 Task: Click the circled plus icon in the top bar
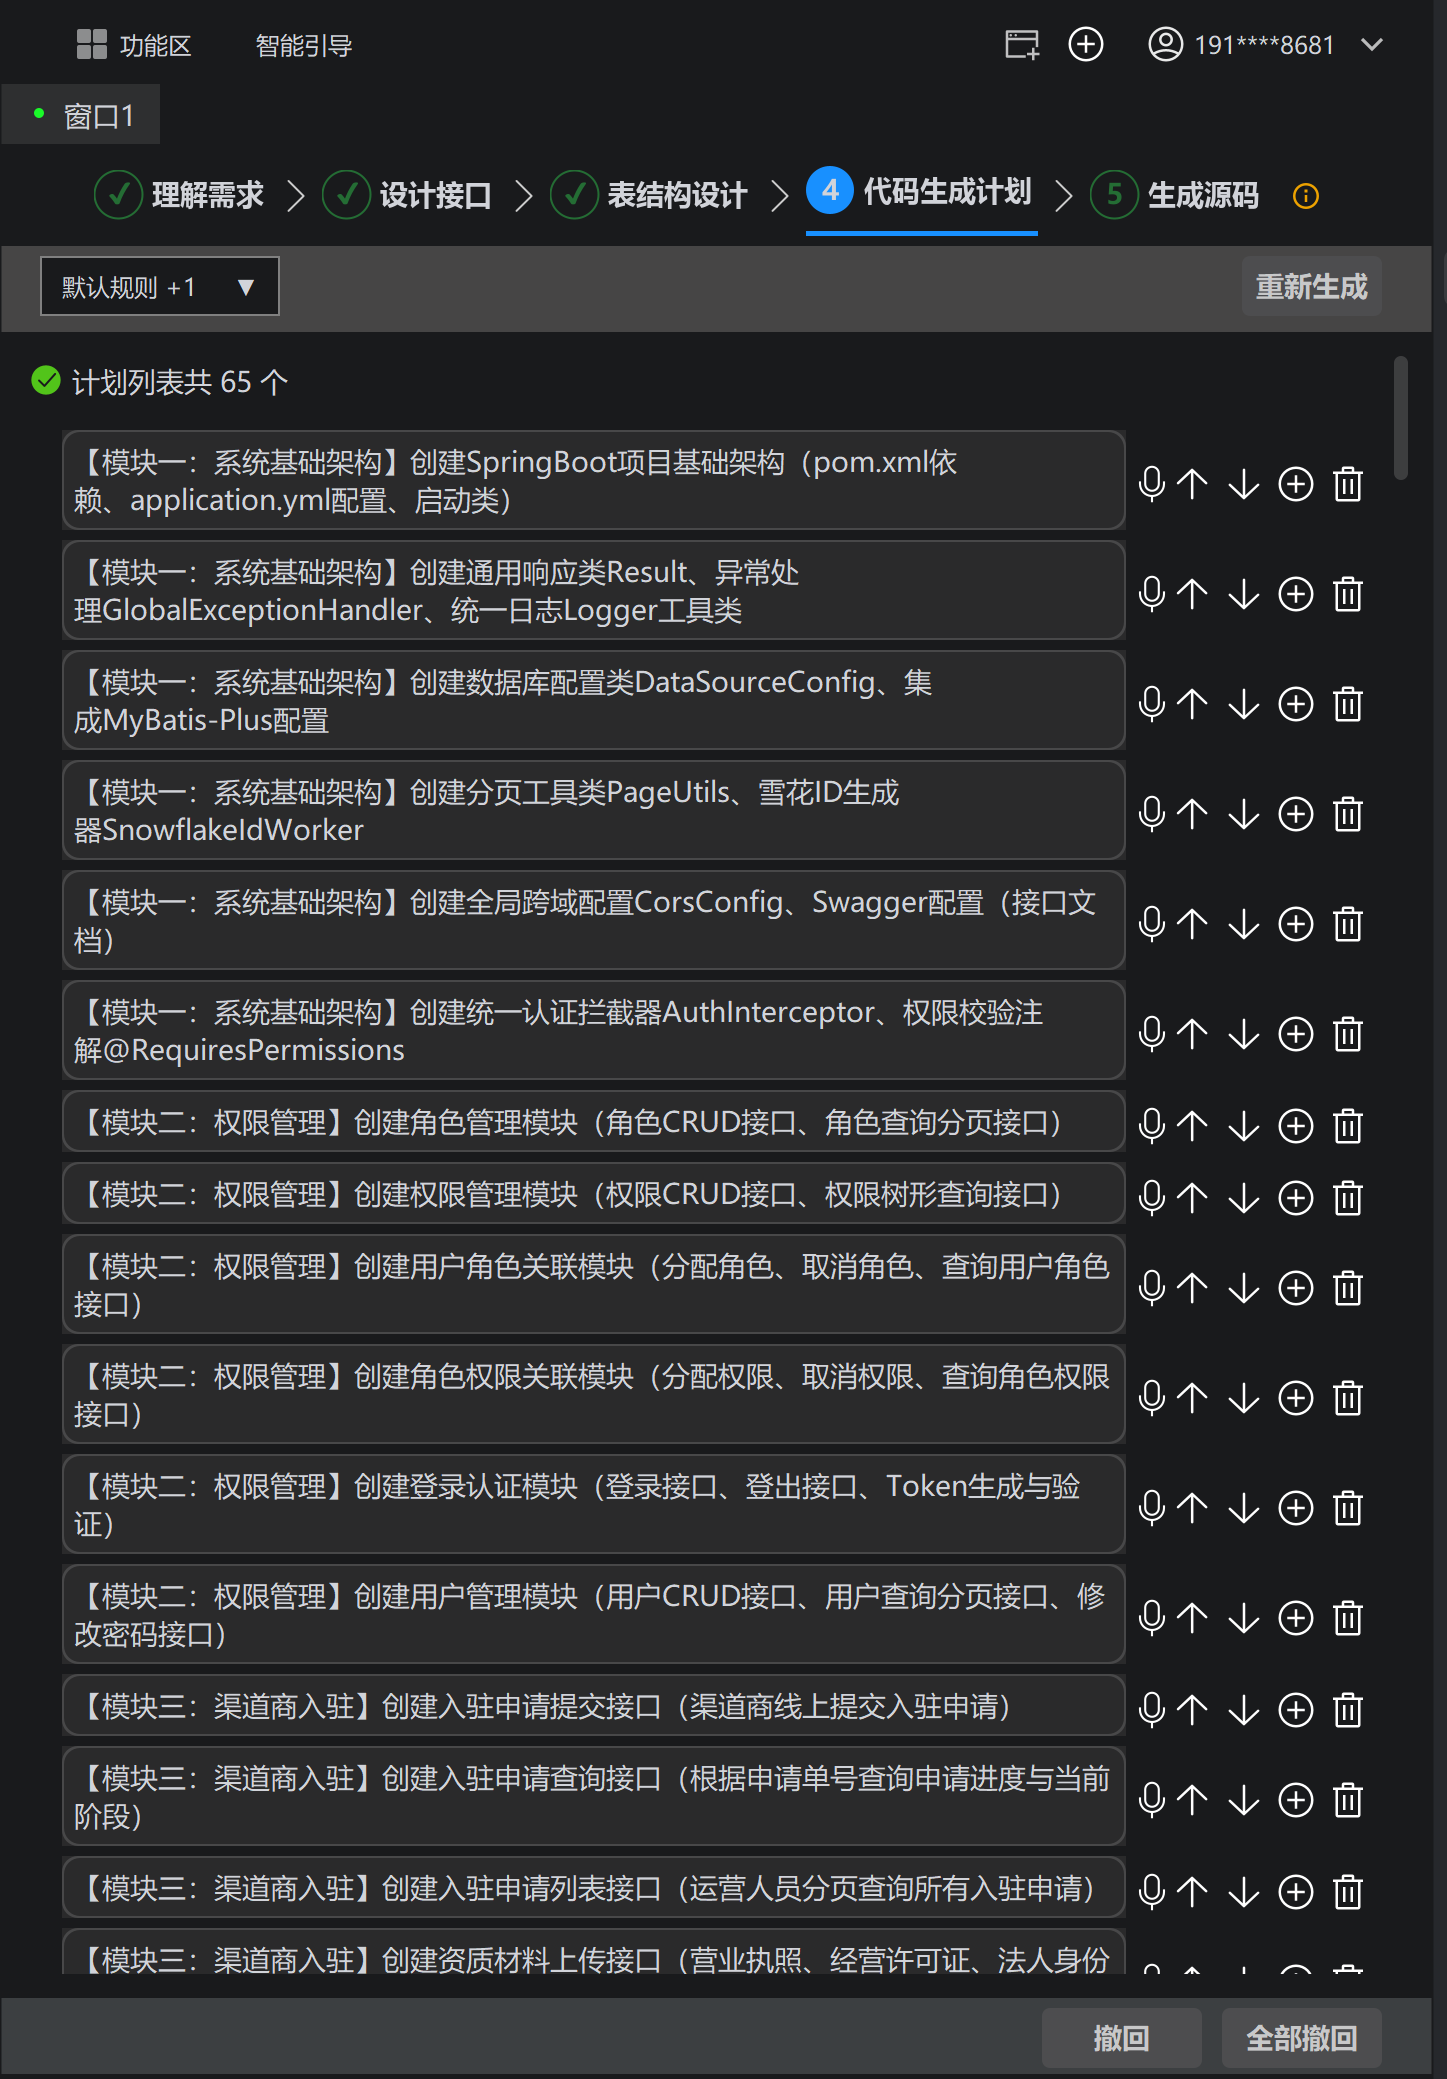tap(1086, 44)
